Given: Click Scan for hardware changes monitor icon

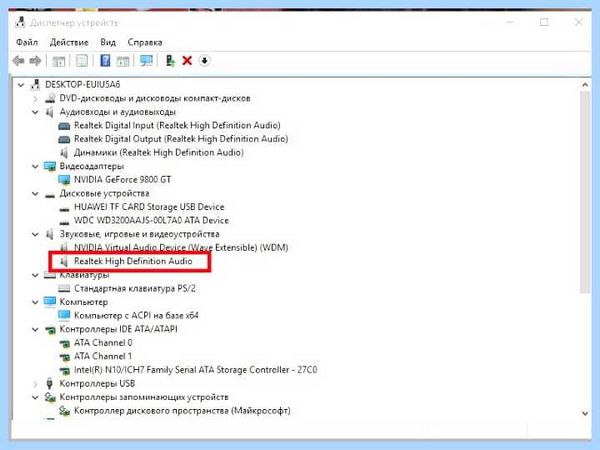Looking at the screenshot, I should coord(146,60).
